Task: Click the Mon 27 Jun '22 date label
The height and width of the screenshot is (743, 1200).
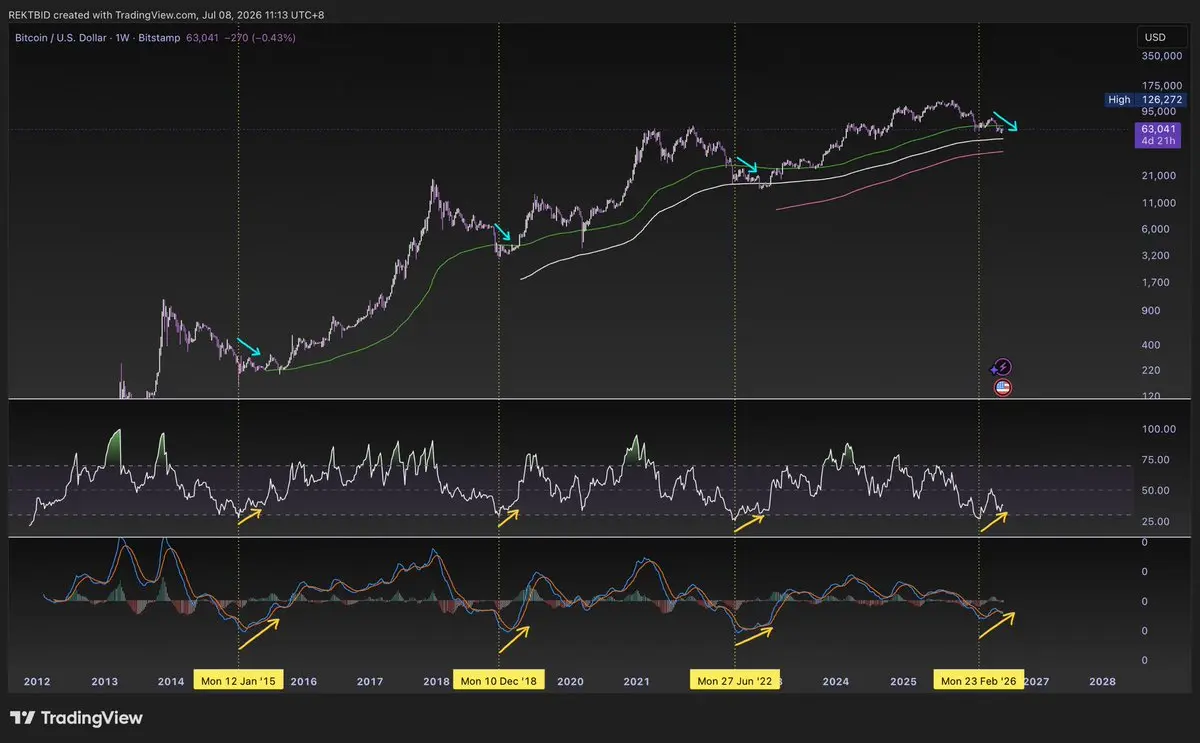Action: pyautogui.click(x=735, y=681)
